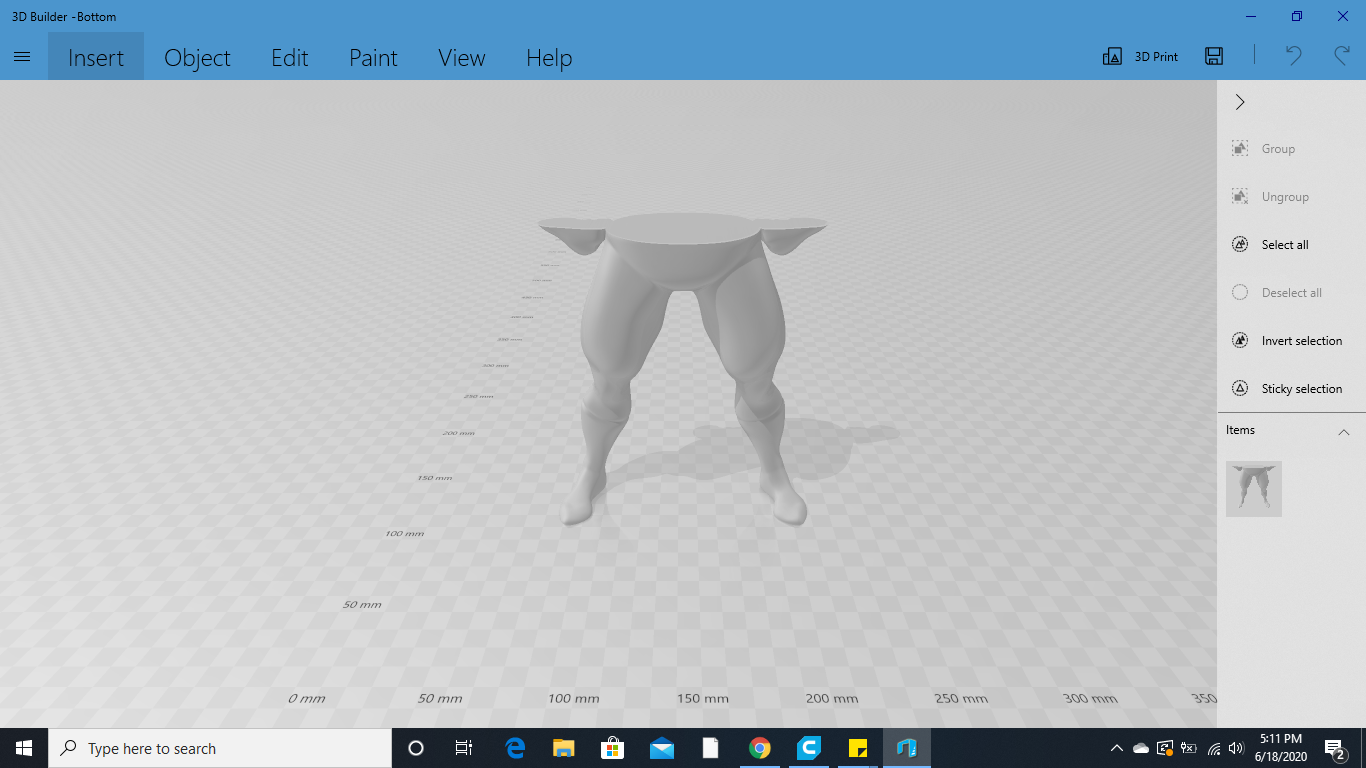
Task: Open the Paint menu
Action: (372, 57)
